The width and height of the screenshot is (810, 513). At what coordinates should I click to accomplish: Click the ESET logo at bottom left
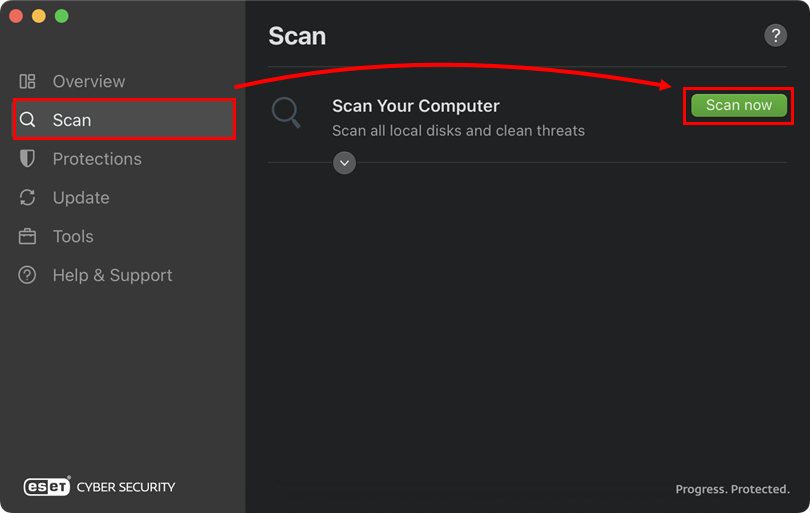[x=47, y=486]
